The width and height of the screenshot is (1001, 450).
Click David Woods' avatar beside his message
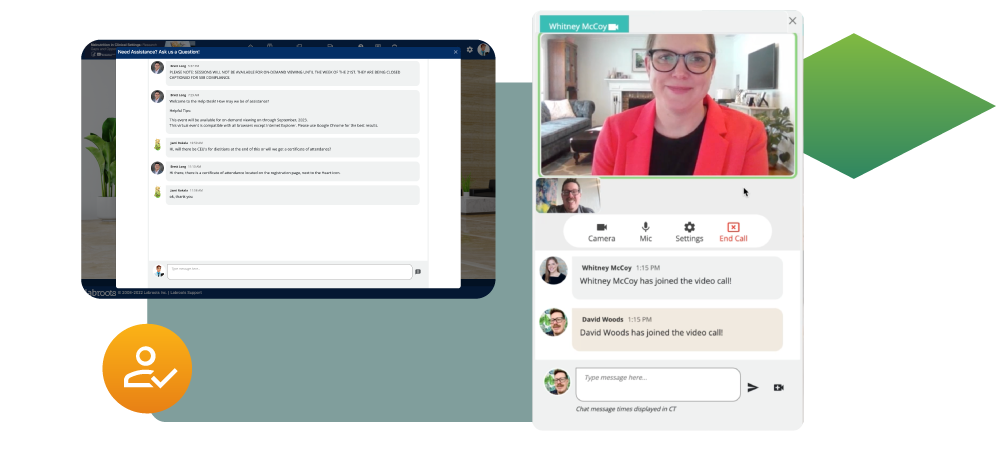tap(553, 322)
